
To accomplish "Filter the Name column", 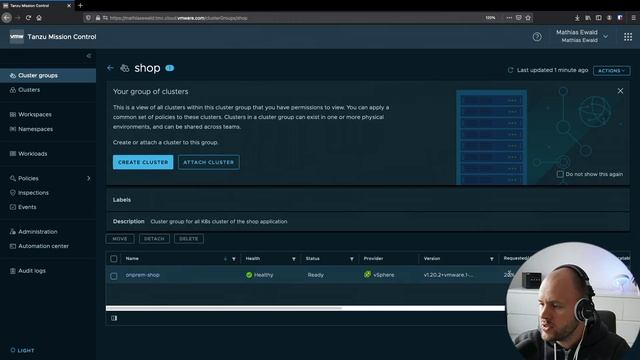I will 234,259.
